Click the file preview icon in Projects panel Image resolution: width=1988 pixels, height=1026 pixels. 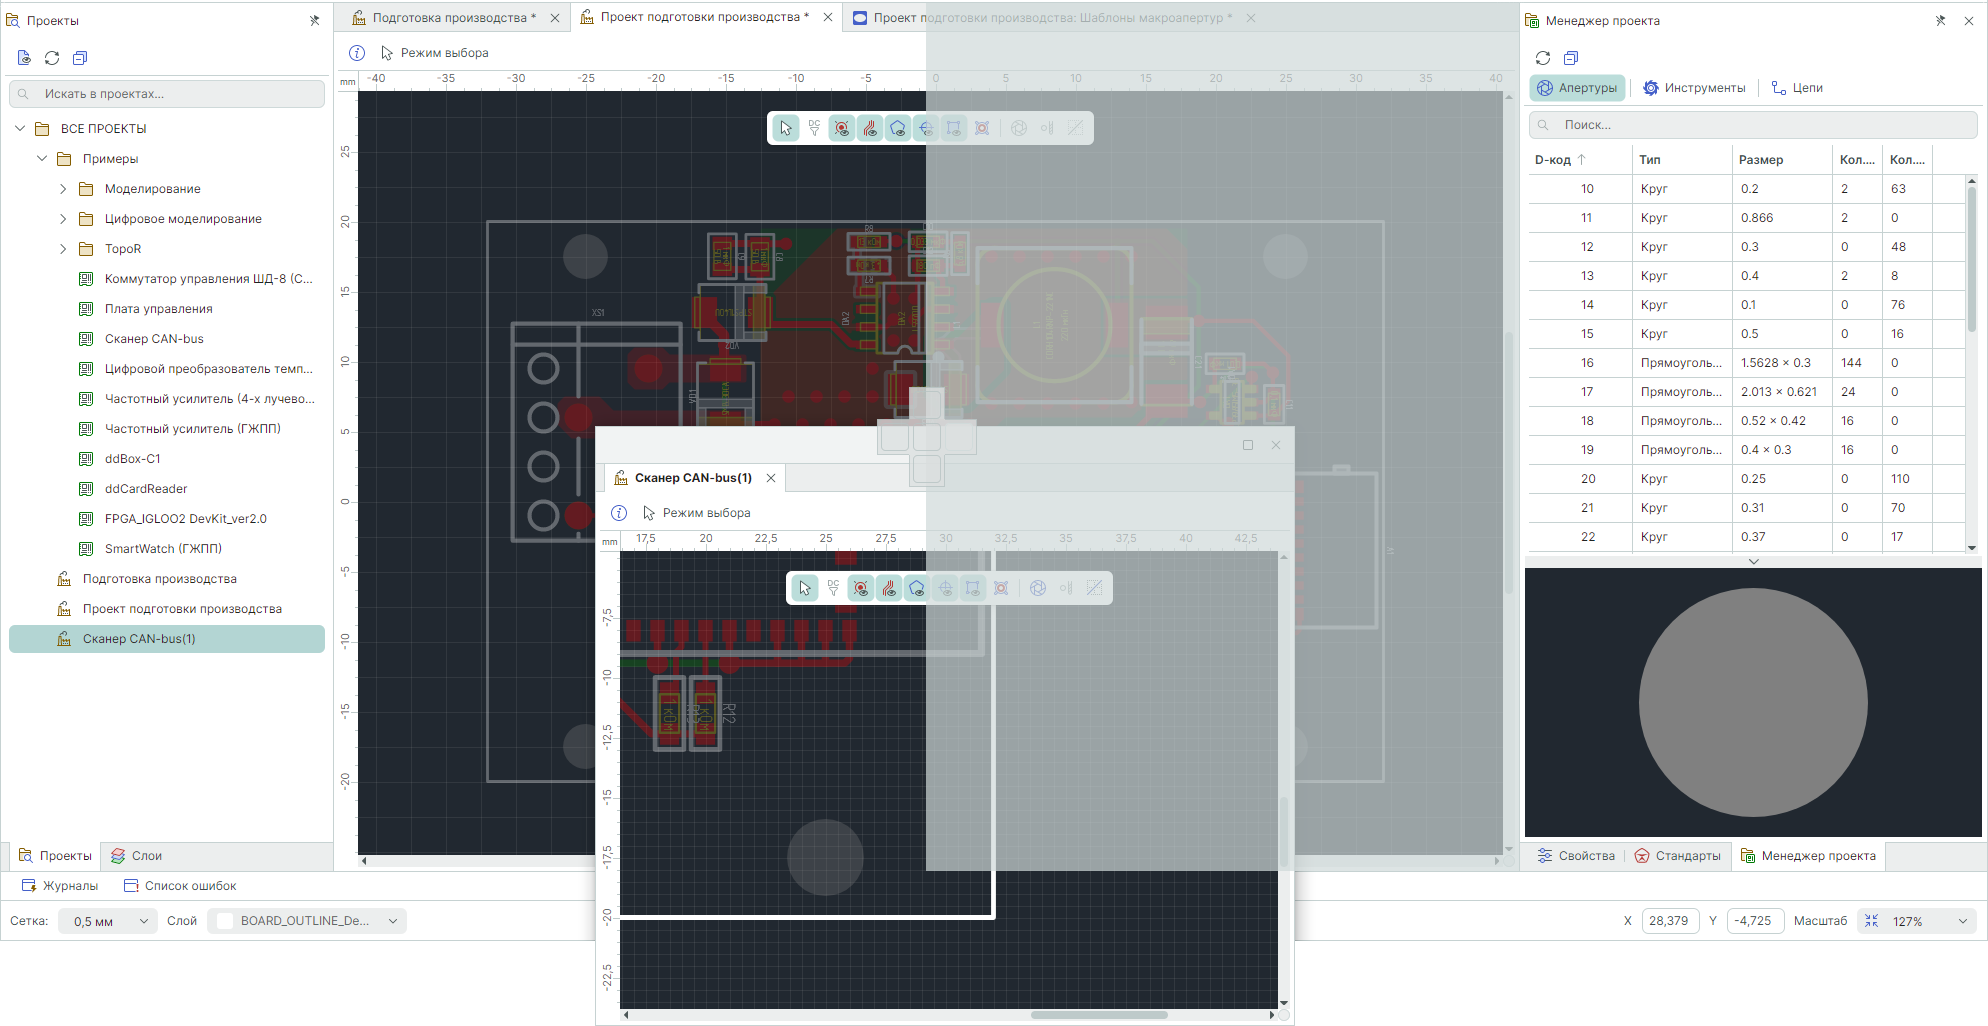[x=24, y=58]
